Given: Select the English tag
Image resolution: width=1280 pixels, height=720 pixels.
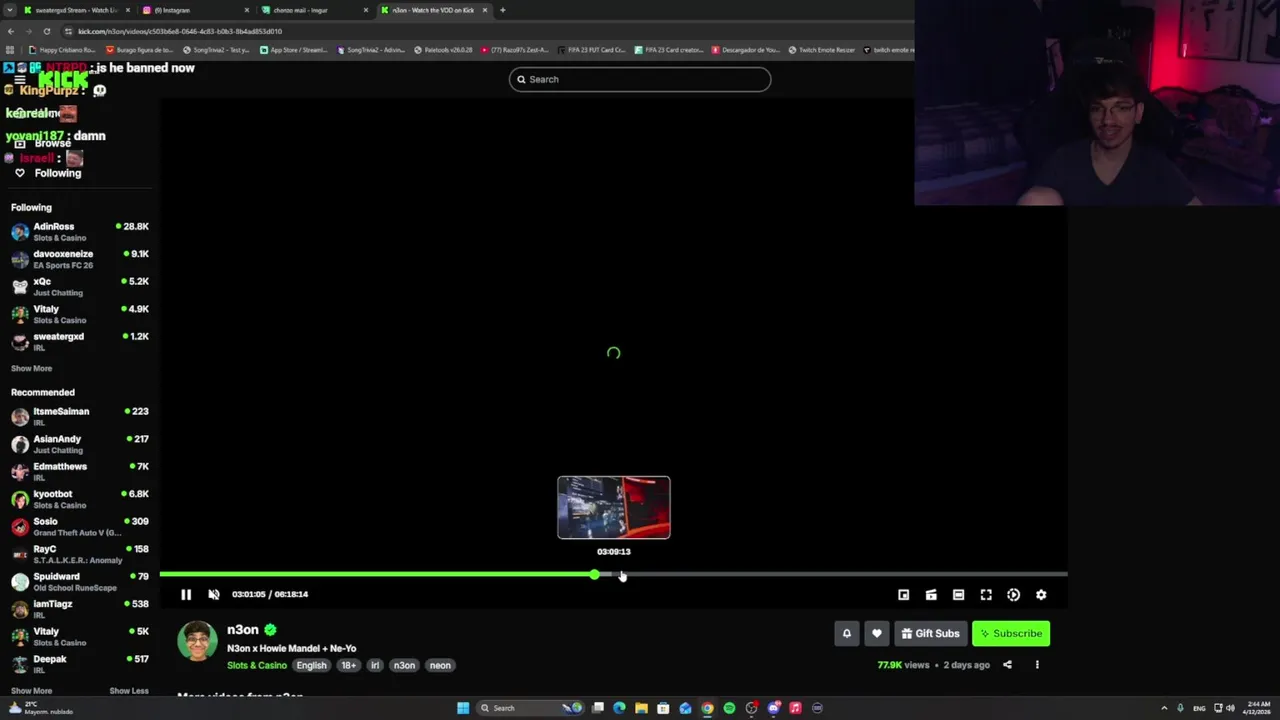Looking at the screenshot, I should [311, 665].
